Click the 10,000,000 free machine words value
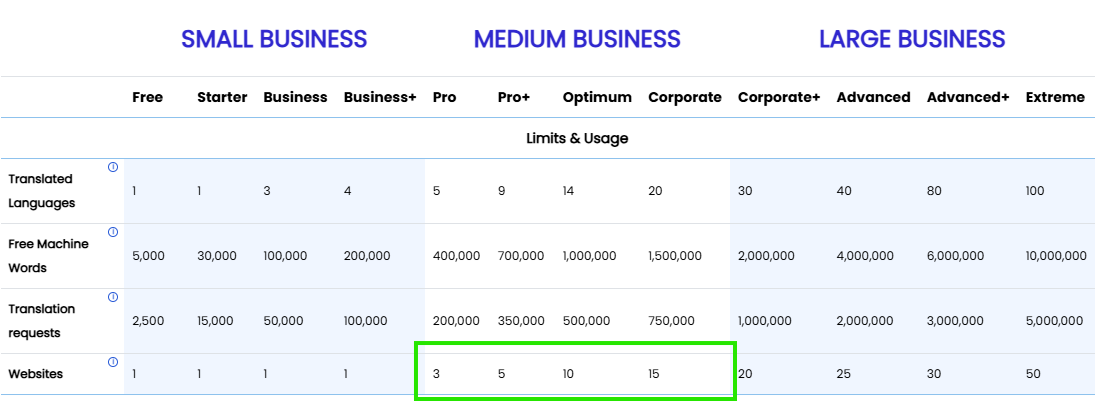The height and width of the screenshot is (407, 1100). [1056, 256]
